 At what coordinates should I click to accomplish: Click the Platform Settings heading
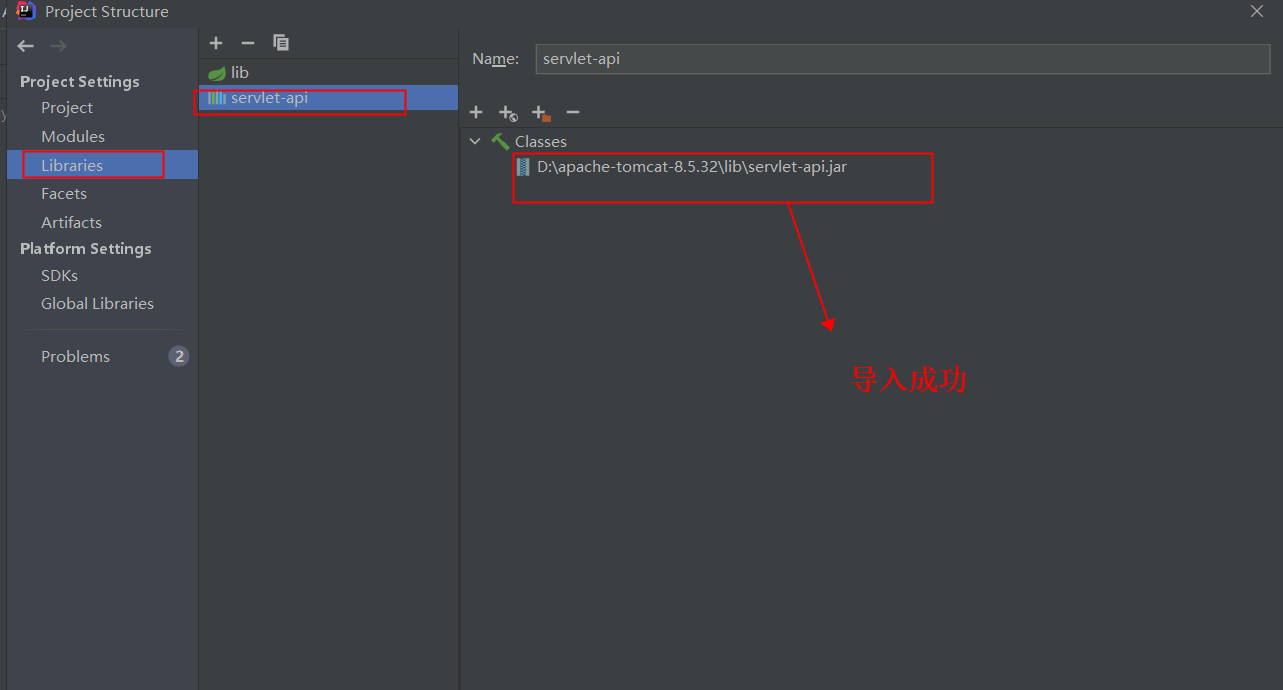86,249
